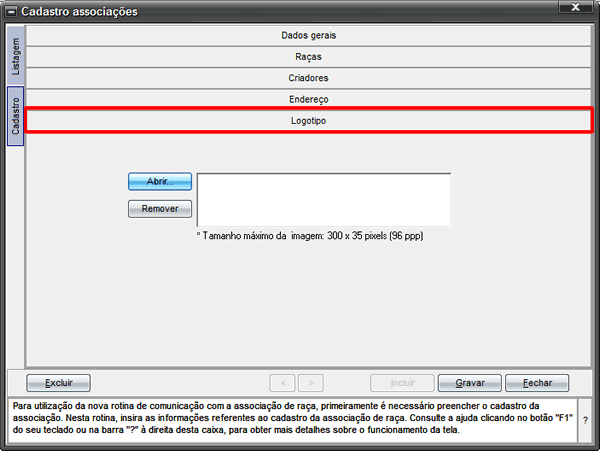The width and height of the screenshot is (600, 451).
Task: Expand the Raças section
Action: [x=308, y=57]
